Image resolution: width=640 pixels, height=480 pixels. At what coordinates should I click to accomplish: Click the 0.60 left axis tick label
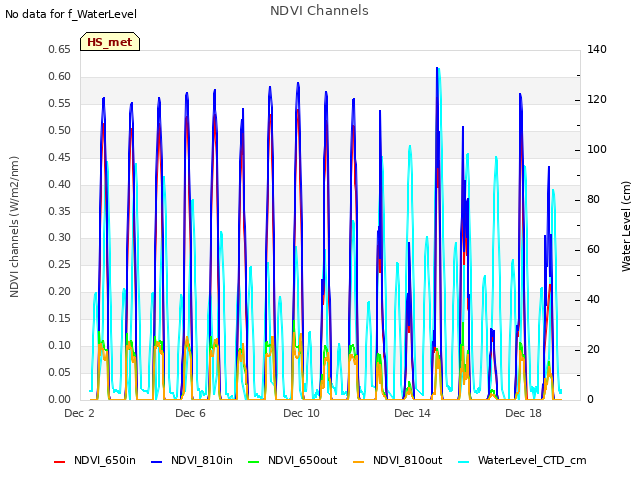(x=59, y=76)
